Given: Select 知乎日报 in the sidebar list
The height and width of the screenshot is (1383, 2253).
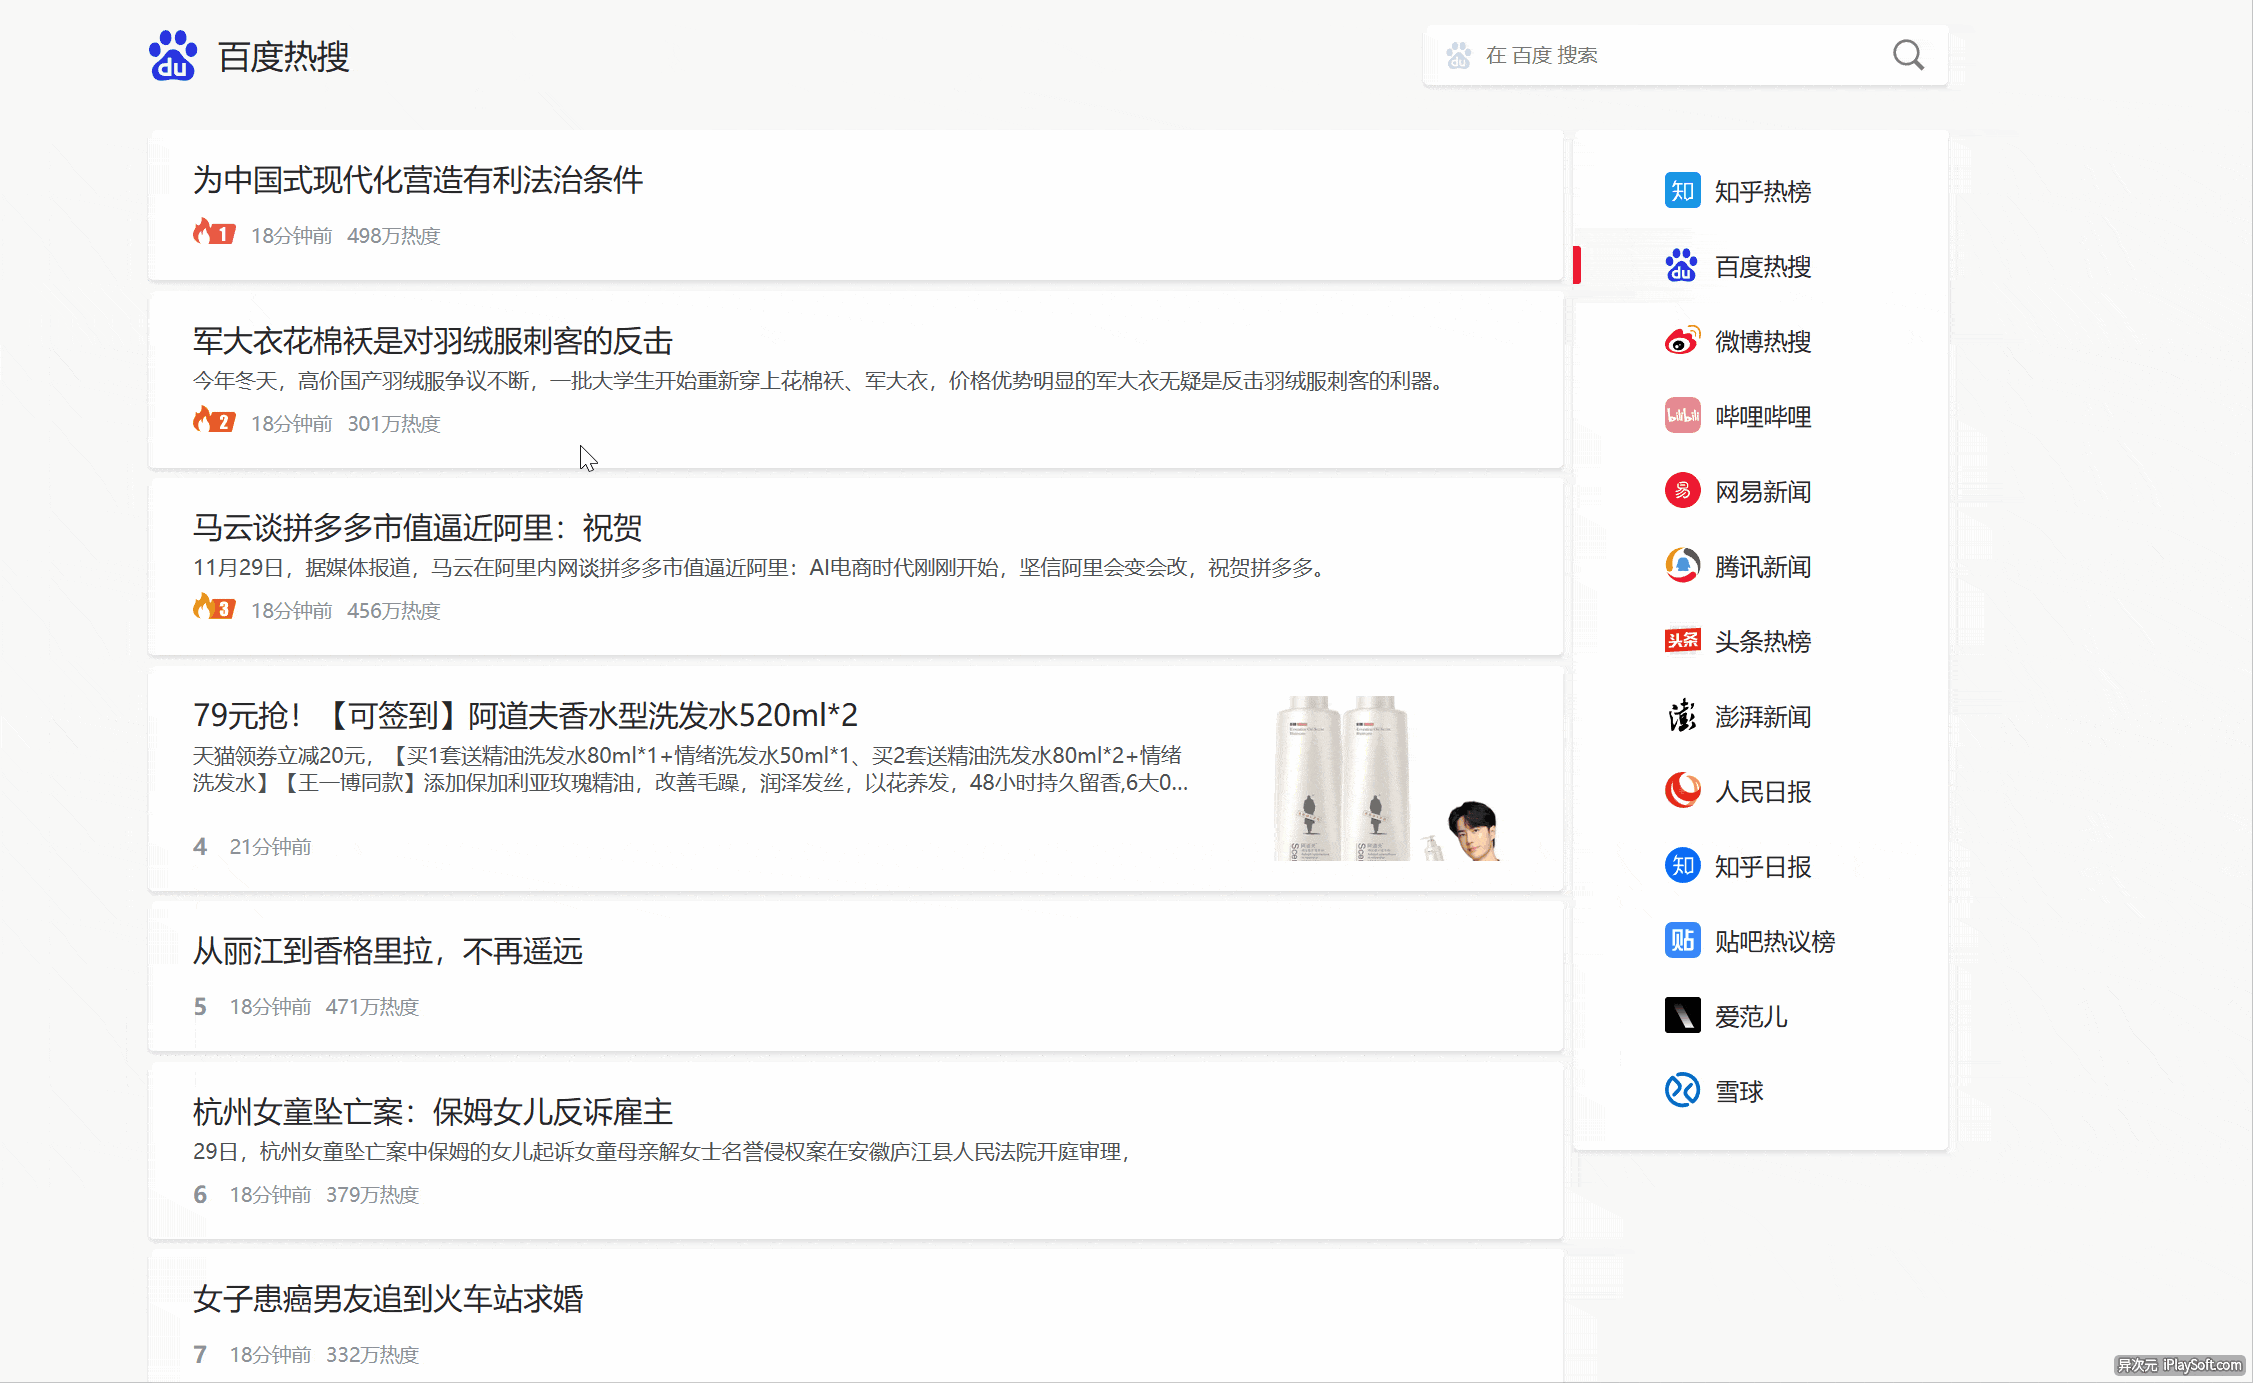Looking at the screenshot, I should [1762, 867].
